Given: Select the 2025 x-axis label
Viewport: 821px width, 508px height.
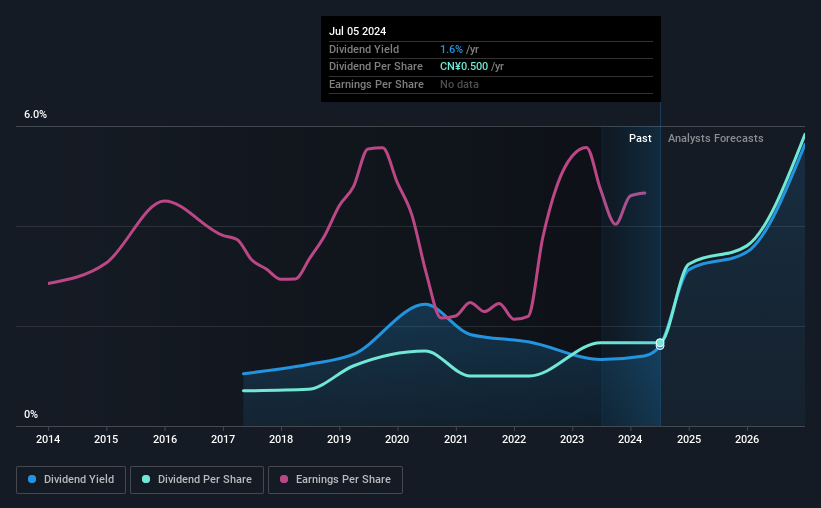Looking at the screenshot, I should tap(689, 439).
